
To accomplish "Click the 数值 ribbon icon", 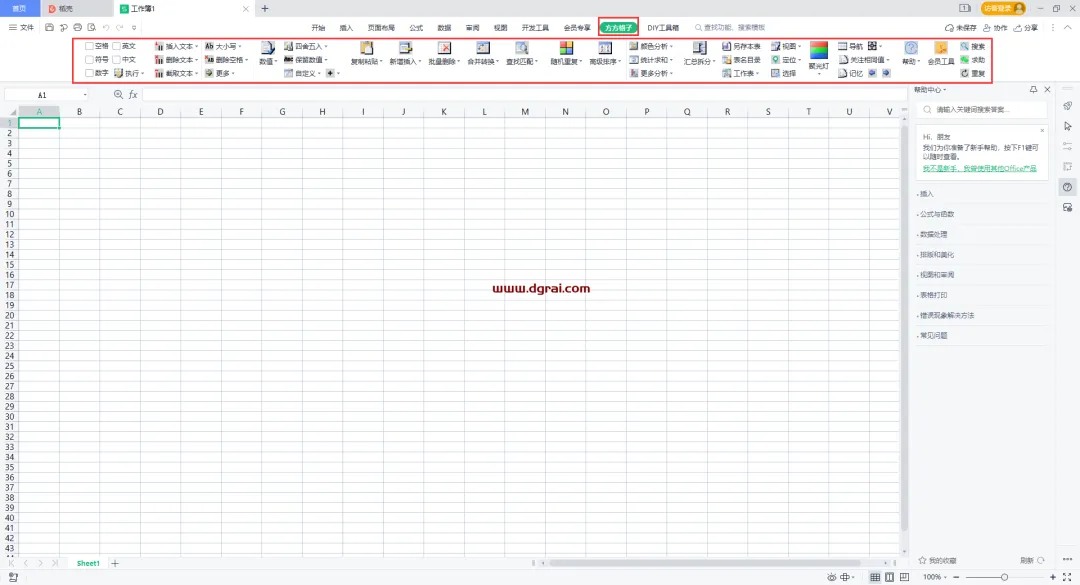I will point(267,48).
